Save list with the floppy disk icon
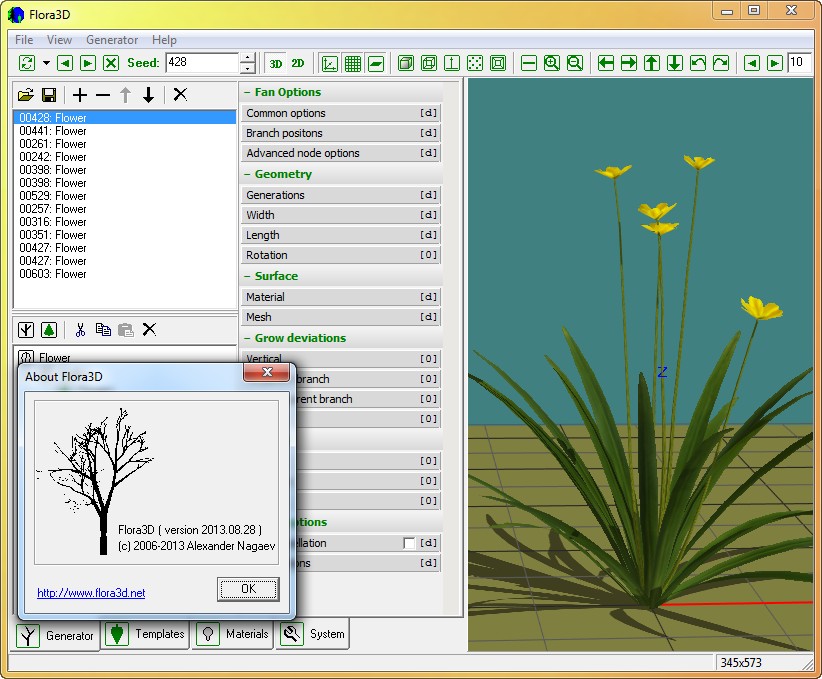This screenshot has height=679, width=822. [x=49, y=95]
